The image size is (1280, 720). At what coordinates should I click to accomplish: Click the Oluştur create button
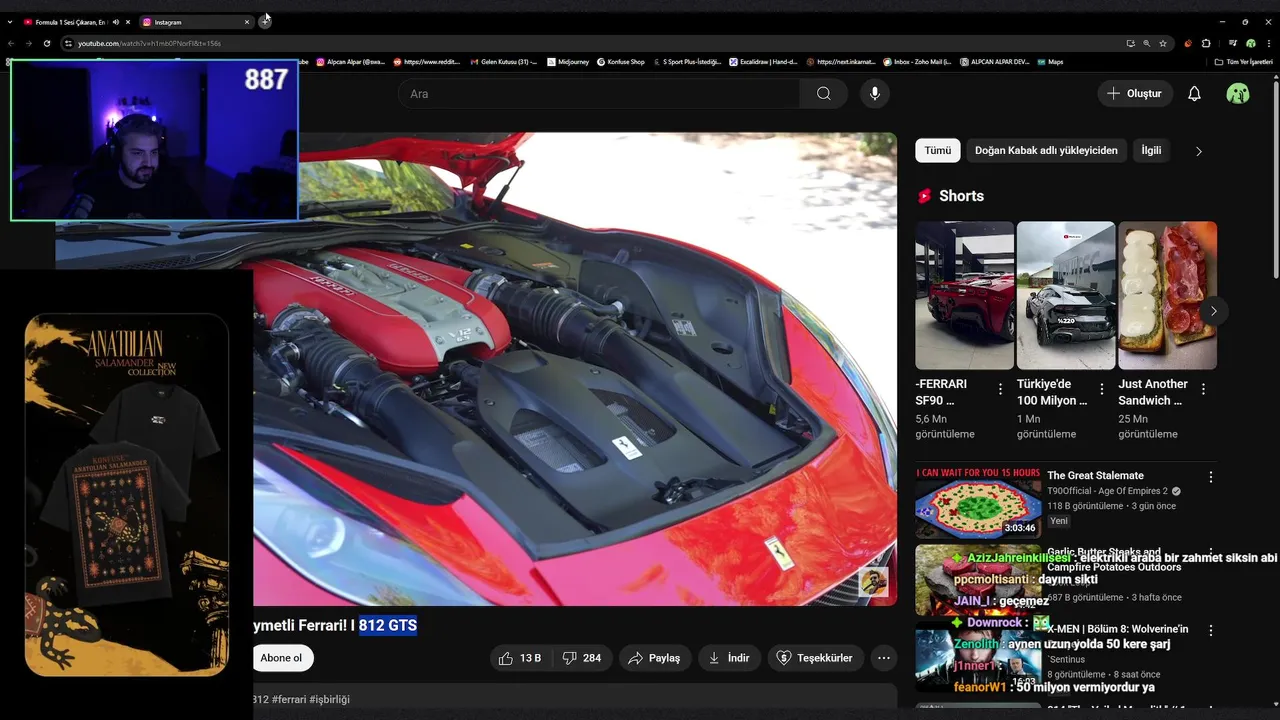pyautogui.click(x=1134, y=93)
